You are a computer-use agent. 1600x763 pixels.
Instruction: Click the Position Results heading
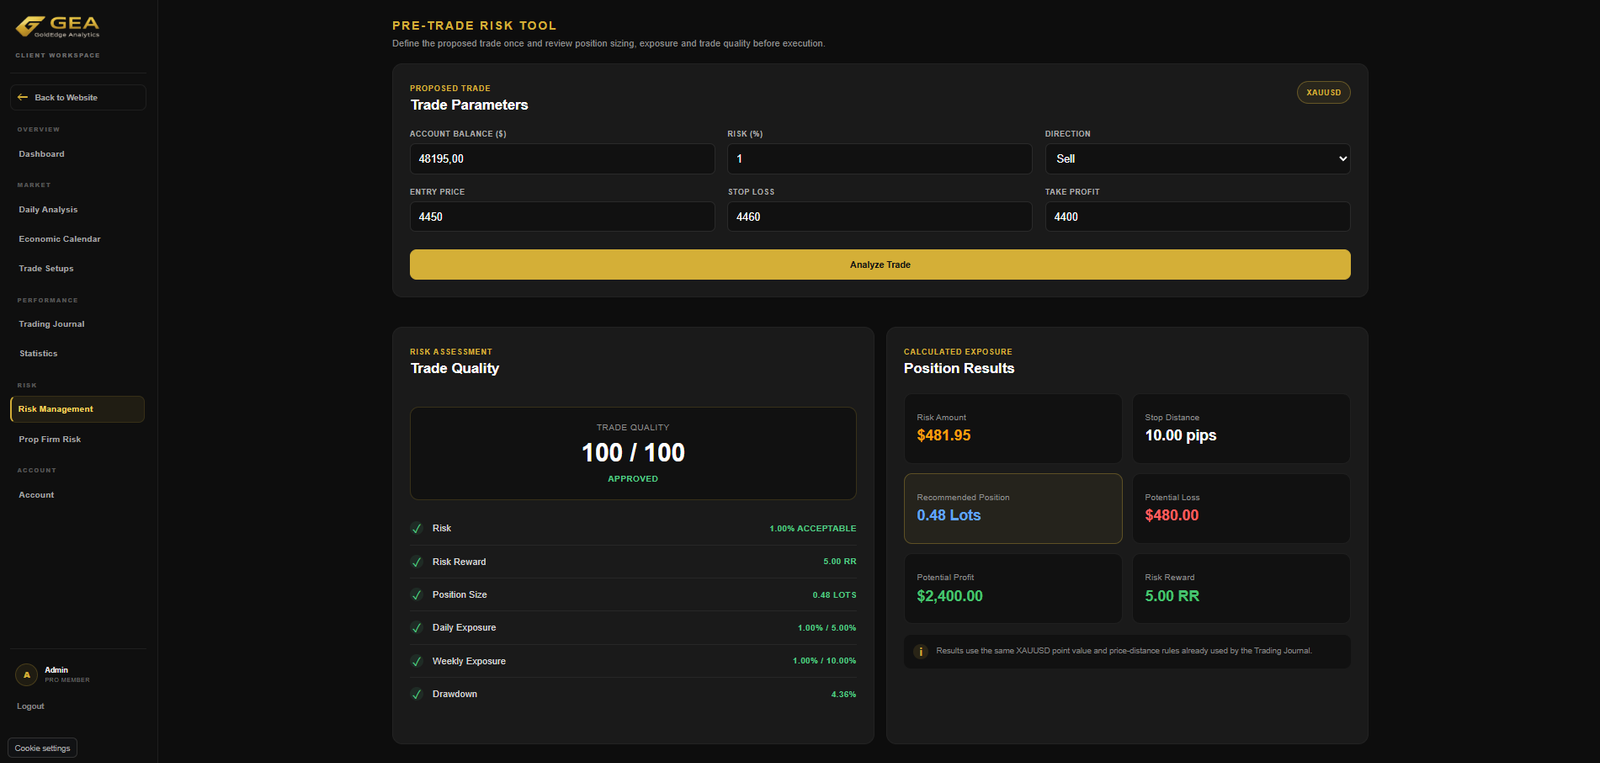click(x=959, y=368)
